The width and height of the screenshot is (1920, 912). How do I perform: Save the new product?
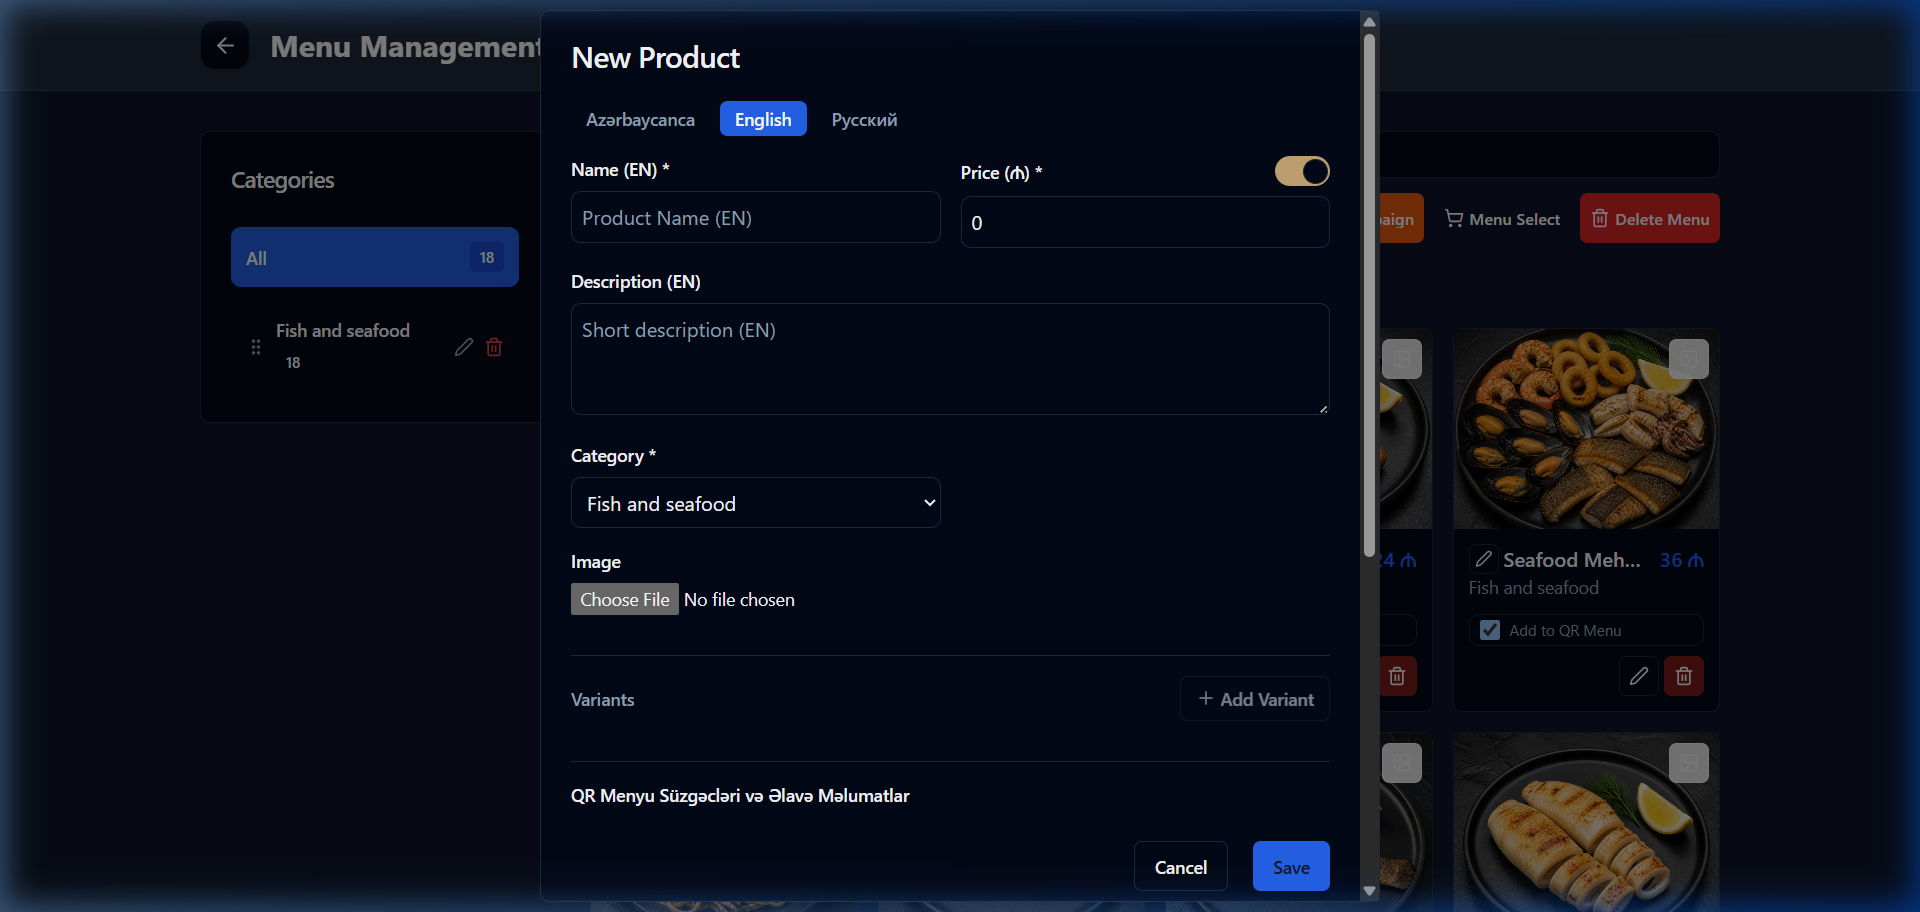click(1291, 866)
